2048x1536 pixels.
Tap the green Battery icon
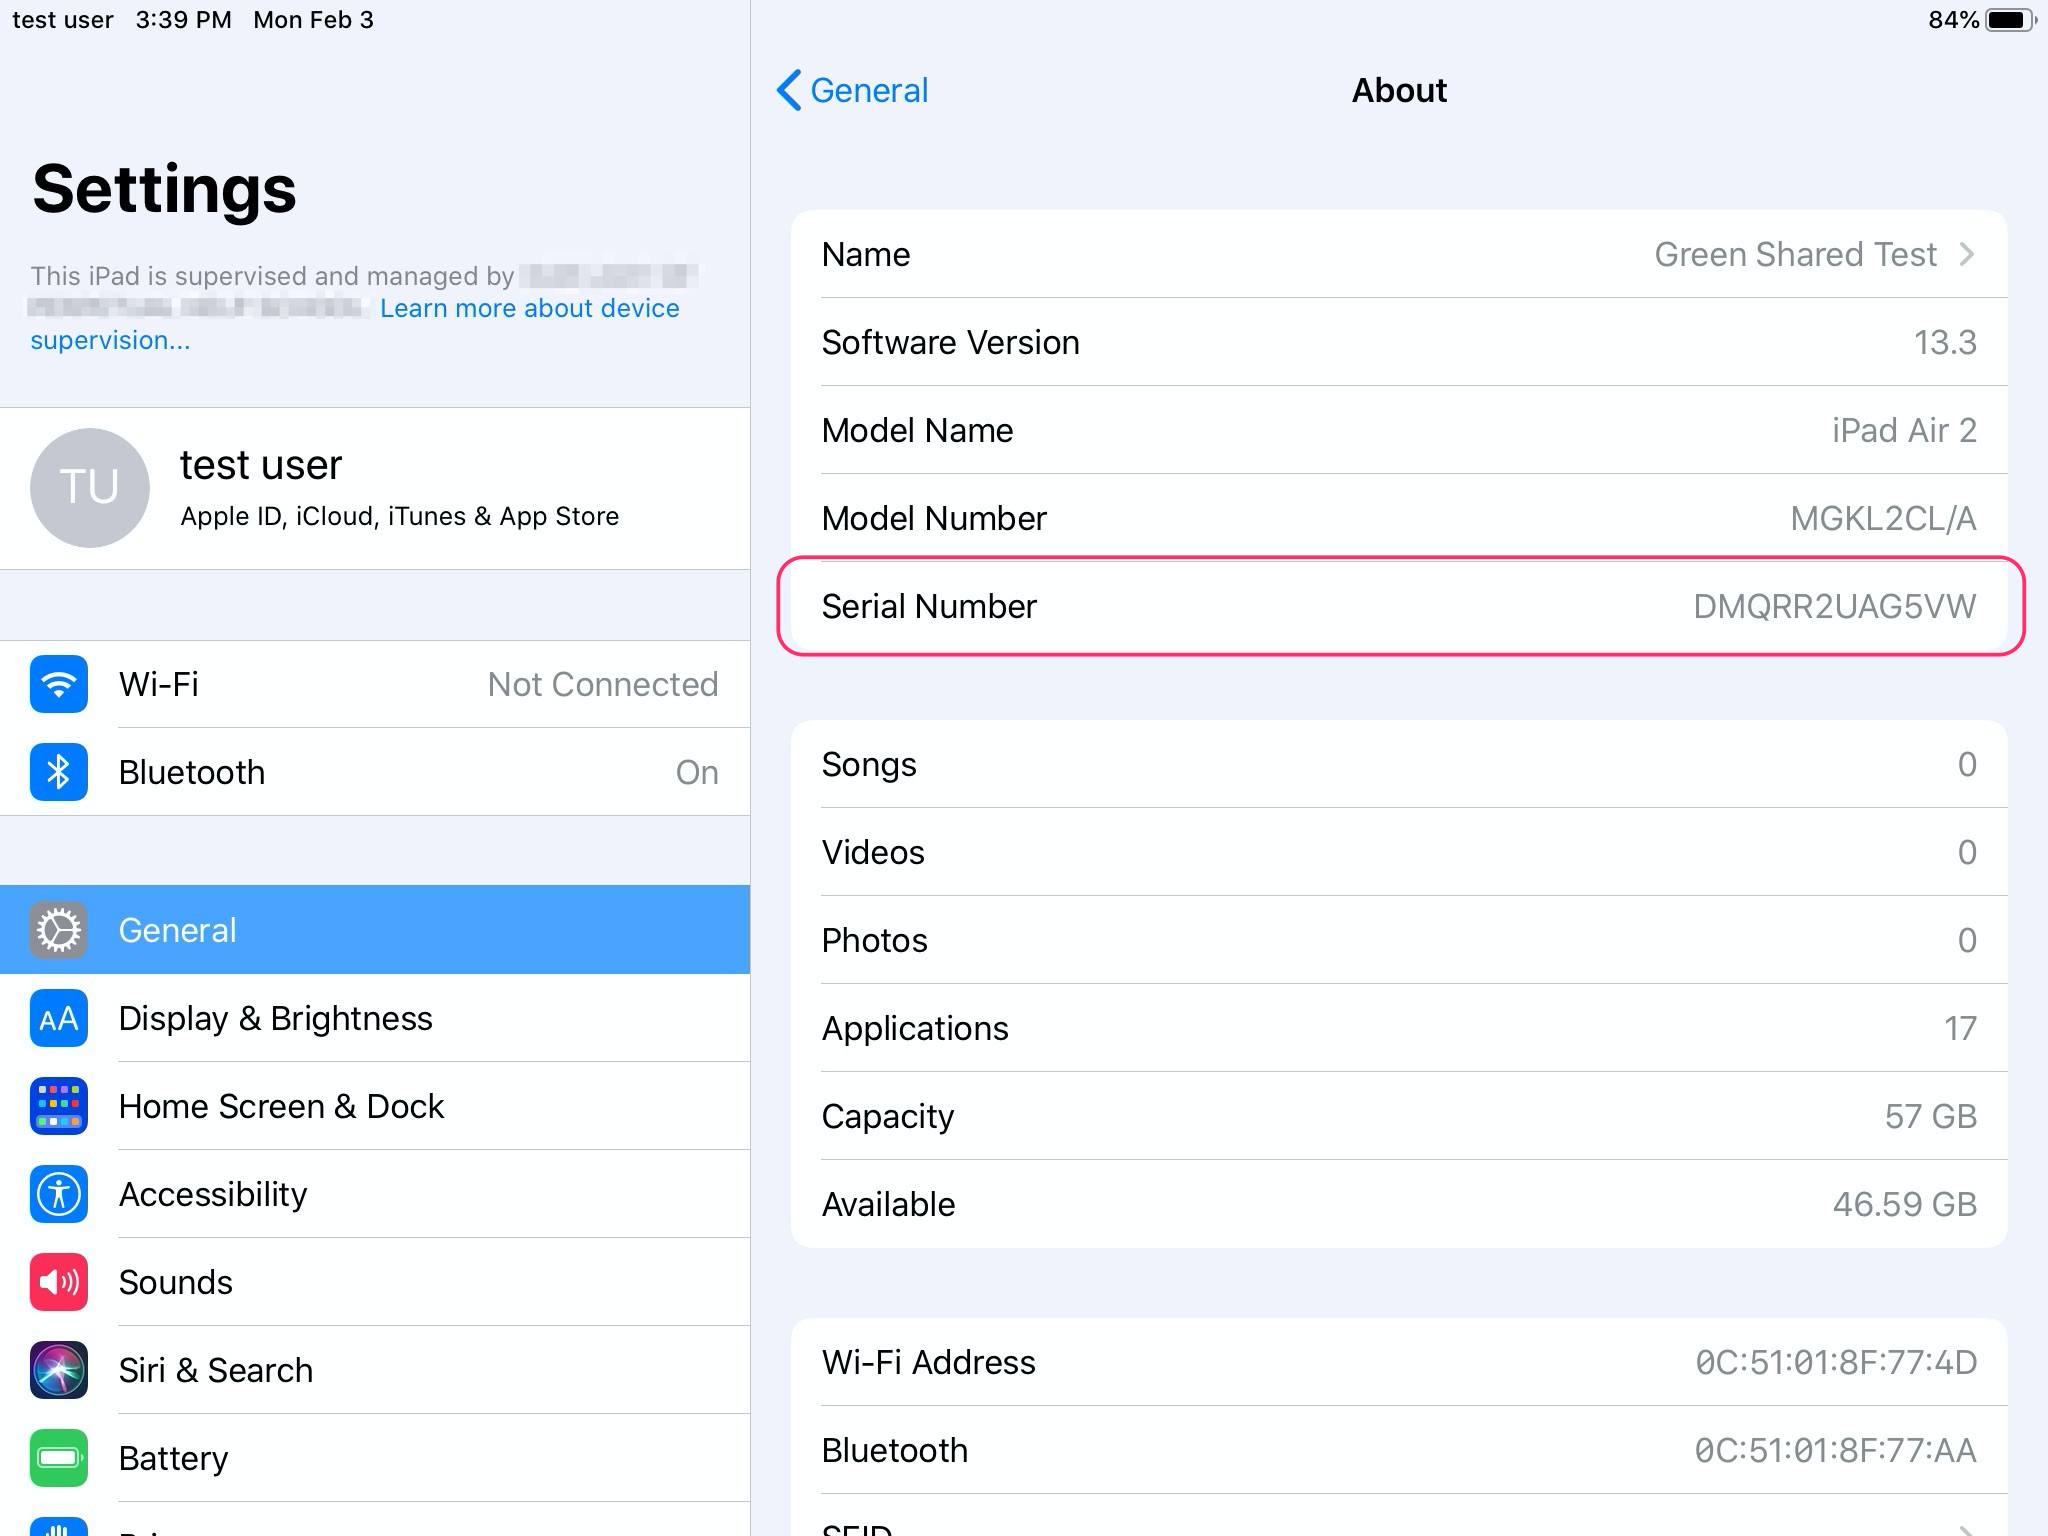click(59, 1458)
